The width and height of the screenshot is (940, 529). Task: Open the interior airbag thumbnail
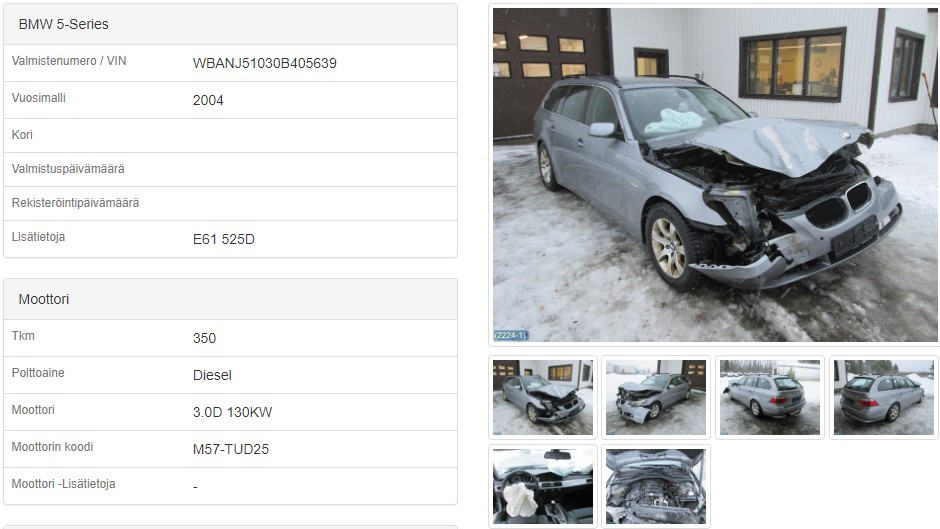(543, 486)
